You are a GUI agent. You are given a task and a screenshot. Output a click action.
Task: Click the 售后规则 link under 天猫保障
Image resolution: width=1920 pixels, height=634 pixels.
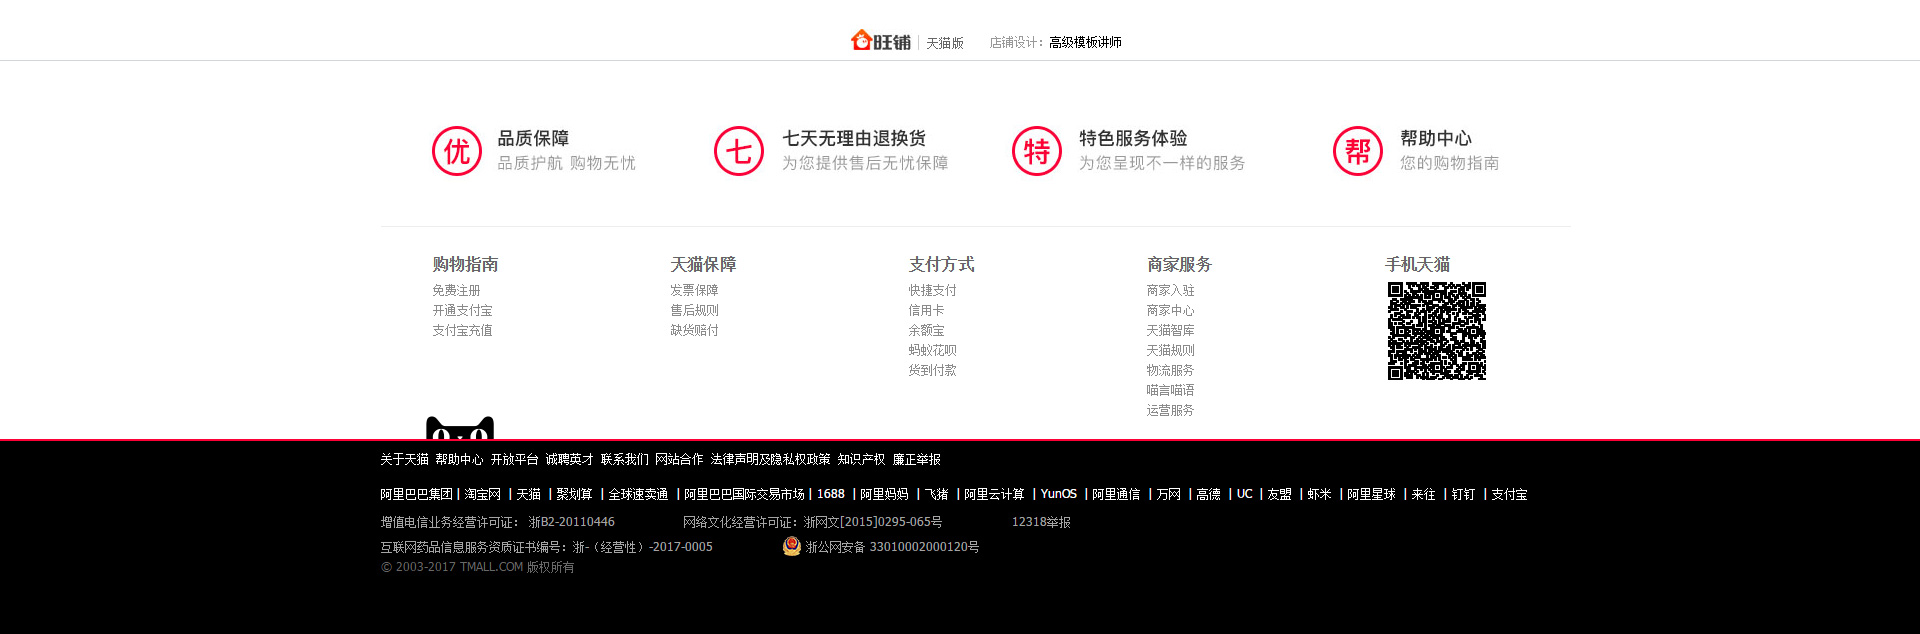tap(694, 310)
